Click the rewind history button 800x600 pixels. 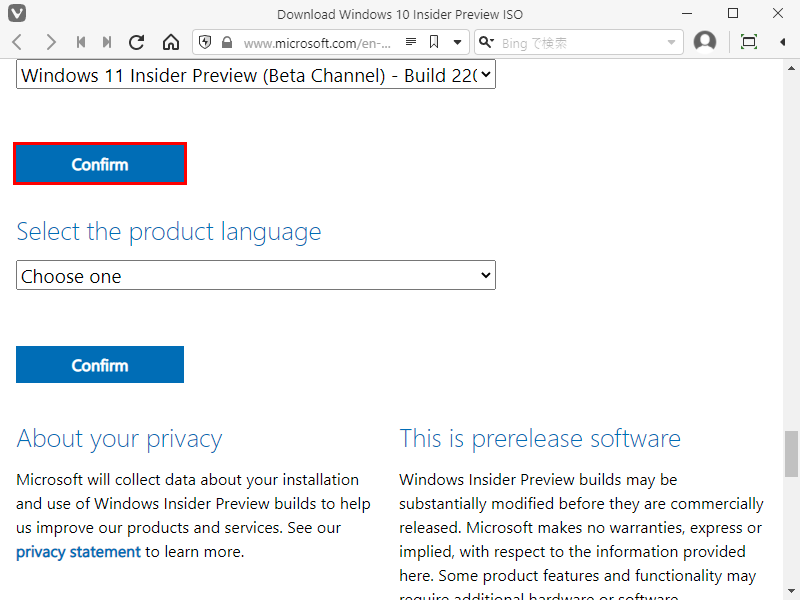[81, 42]
